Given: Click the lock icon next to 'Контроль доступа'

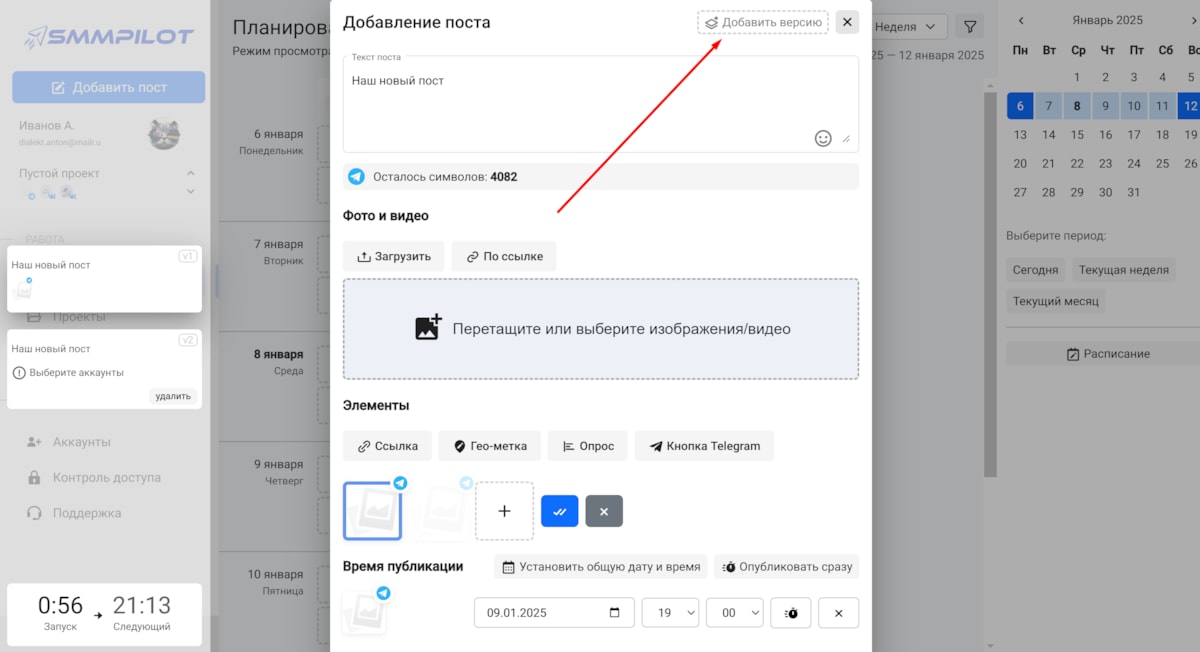Looking at the screenshot, I should click(34, 478).
